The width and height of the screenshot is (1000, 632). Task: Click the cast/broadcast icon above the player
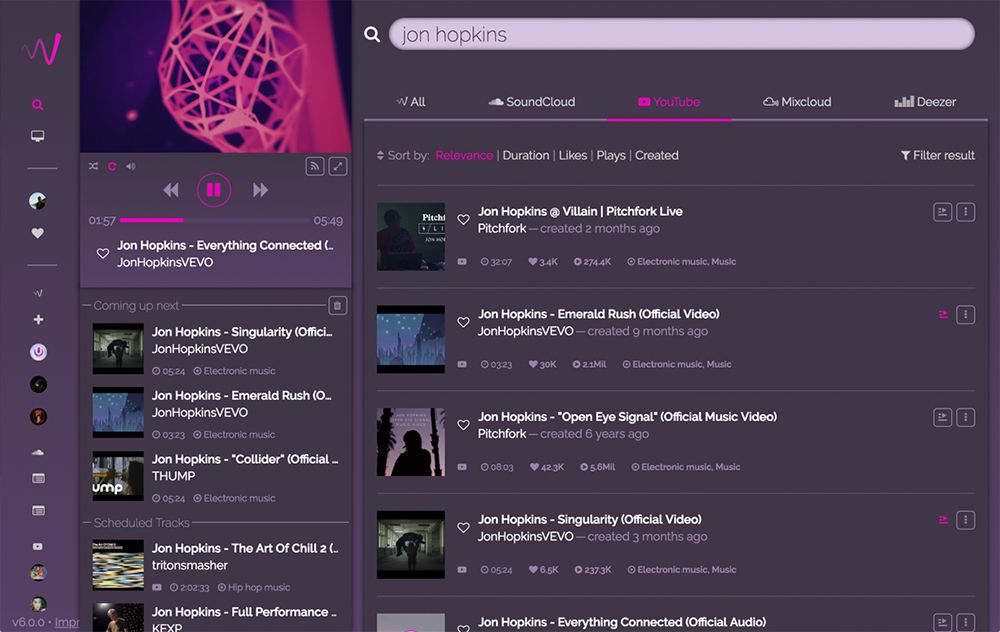(x=315, y=166)
